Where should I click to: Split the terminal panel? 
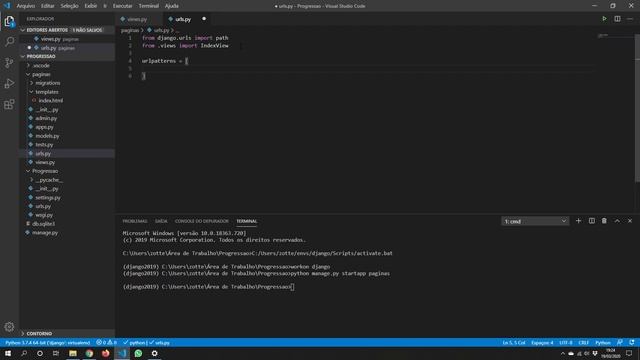click(x=591, y=221)
